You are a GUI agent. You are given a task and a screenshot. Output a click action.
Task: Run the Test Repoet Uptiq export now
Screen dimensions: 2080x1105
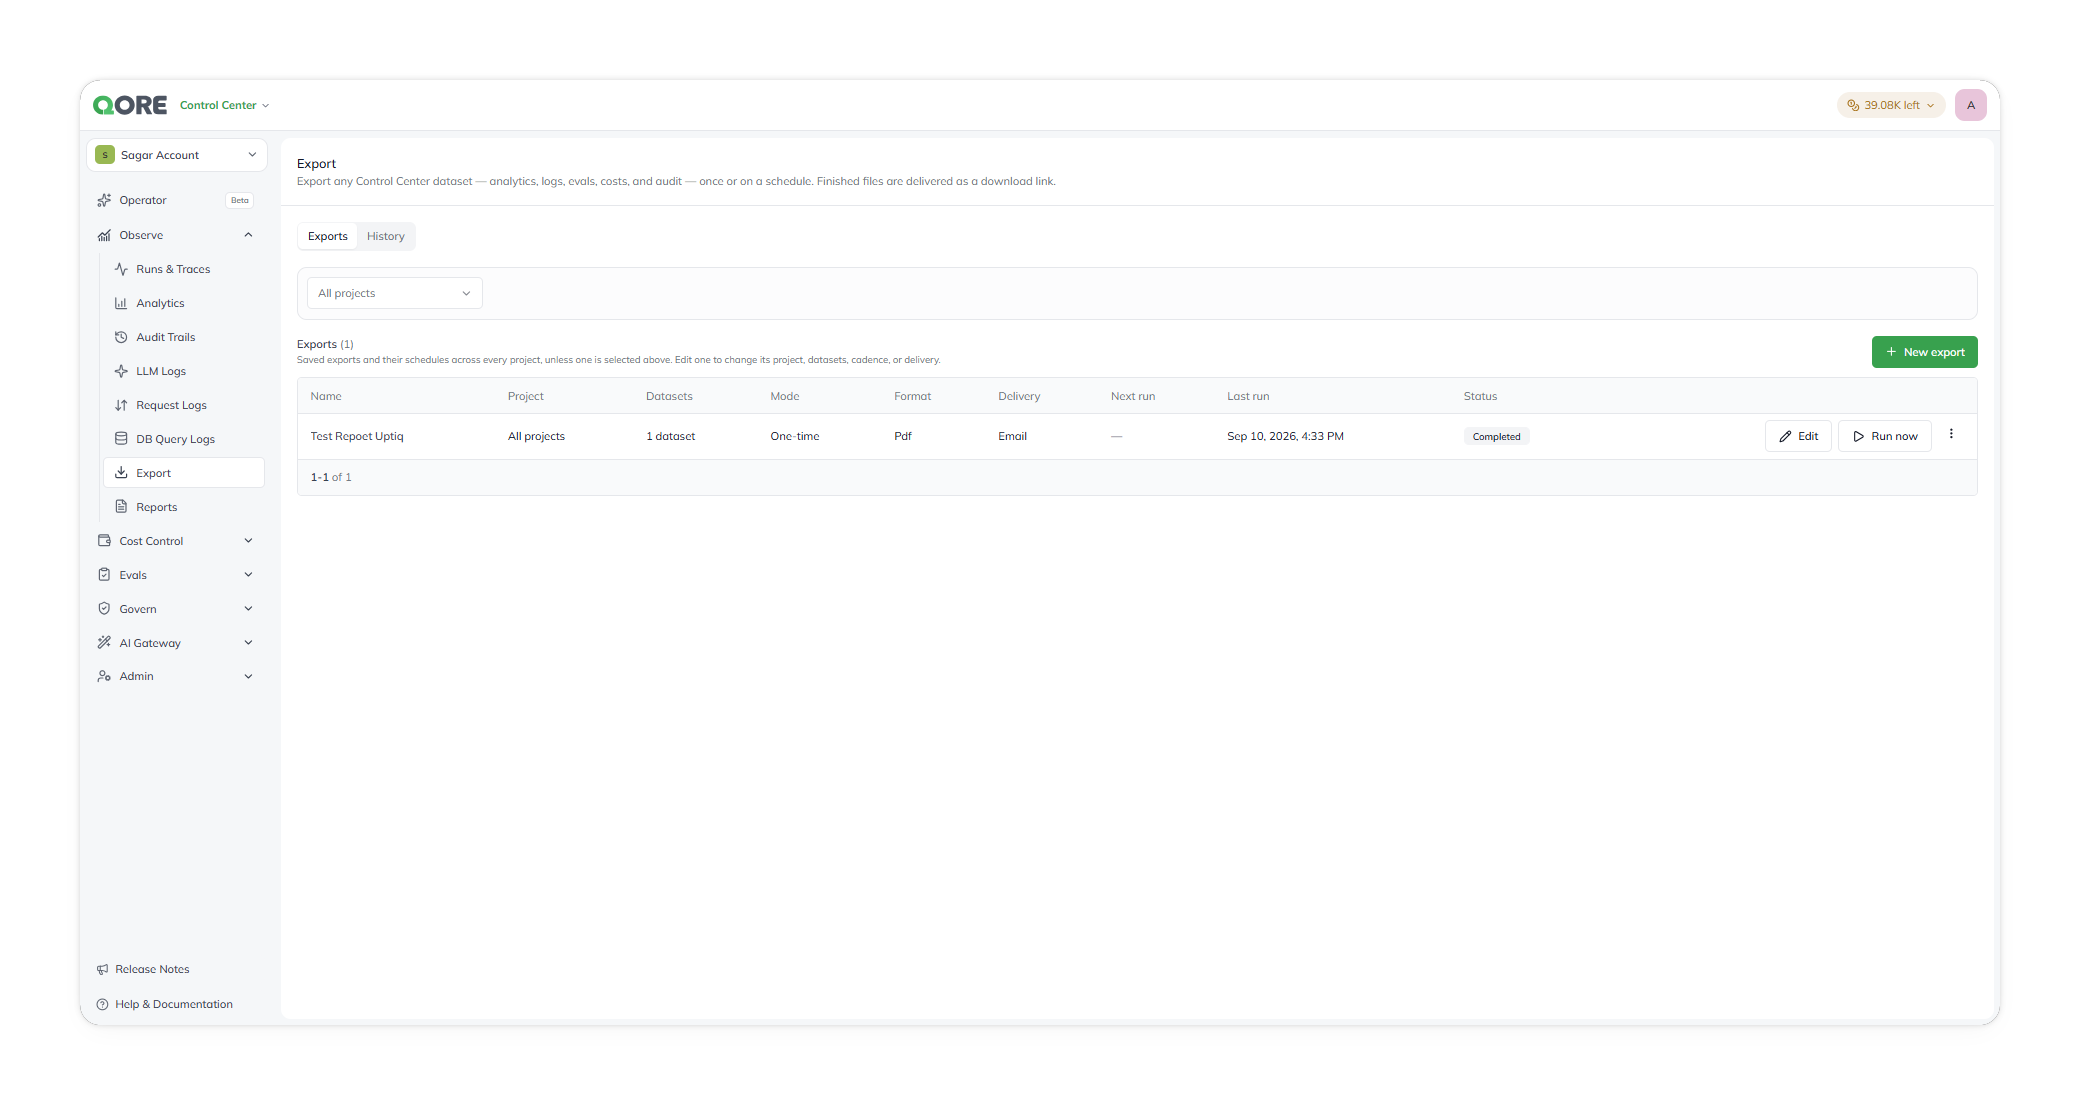1885,436
